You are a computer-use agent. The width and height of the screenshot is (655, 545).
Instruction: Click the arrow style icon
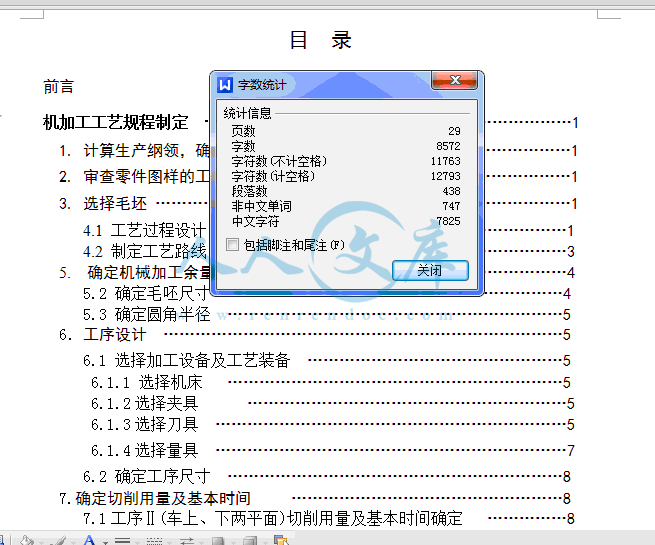pos(187,541)
